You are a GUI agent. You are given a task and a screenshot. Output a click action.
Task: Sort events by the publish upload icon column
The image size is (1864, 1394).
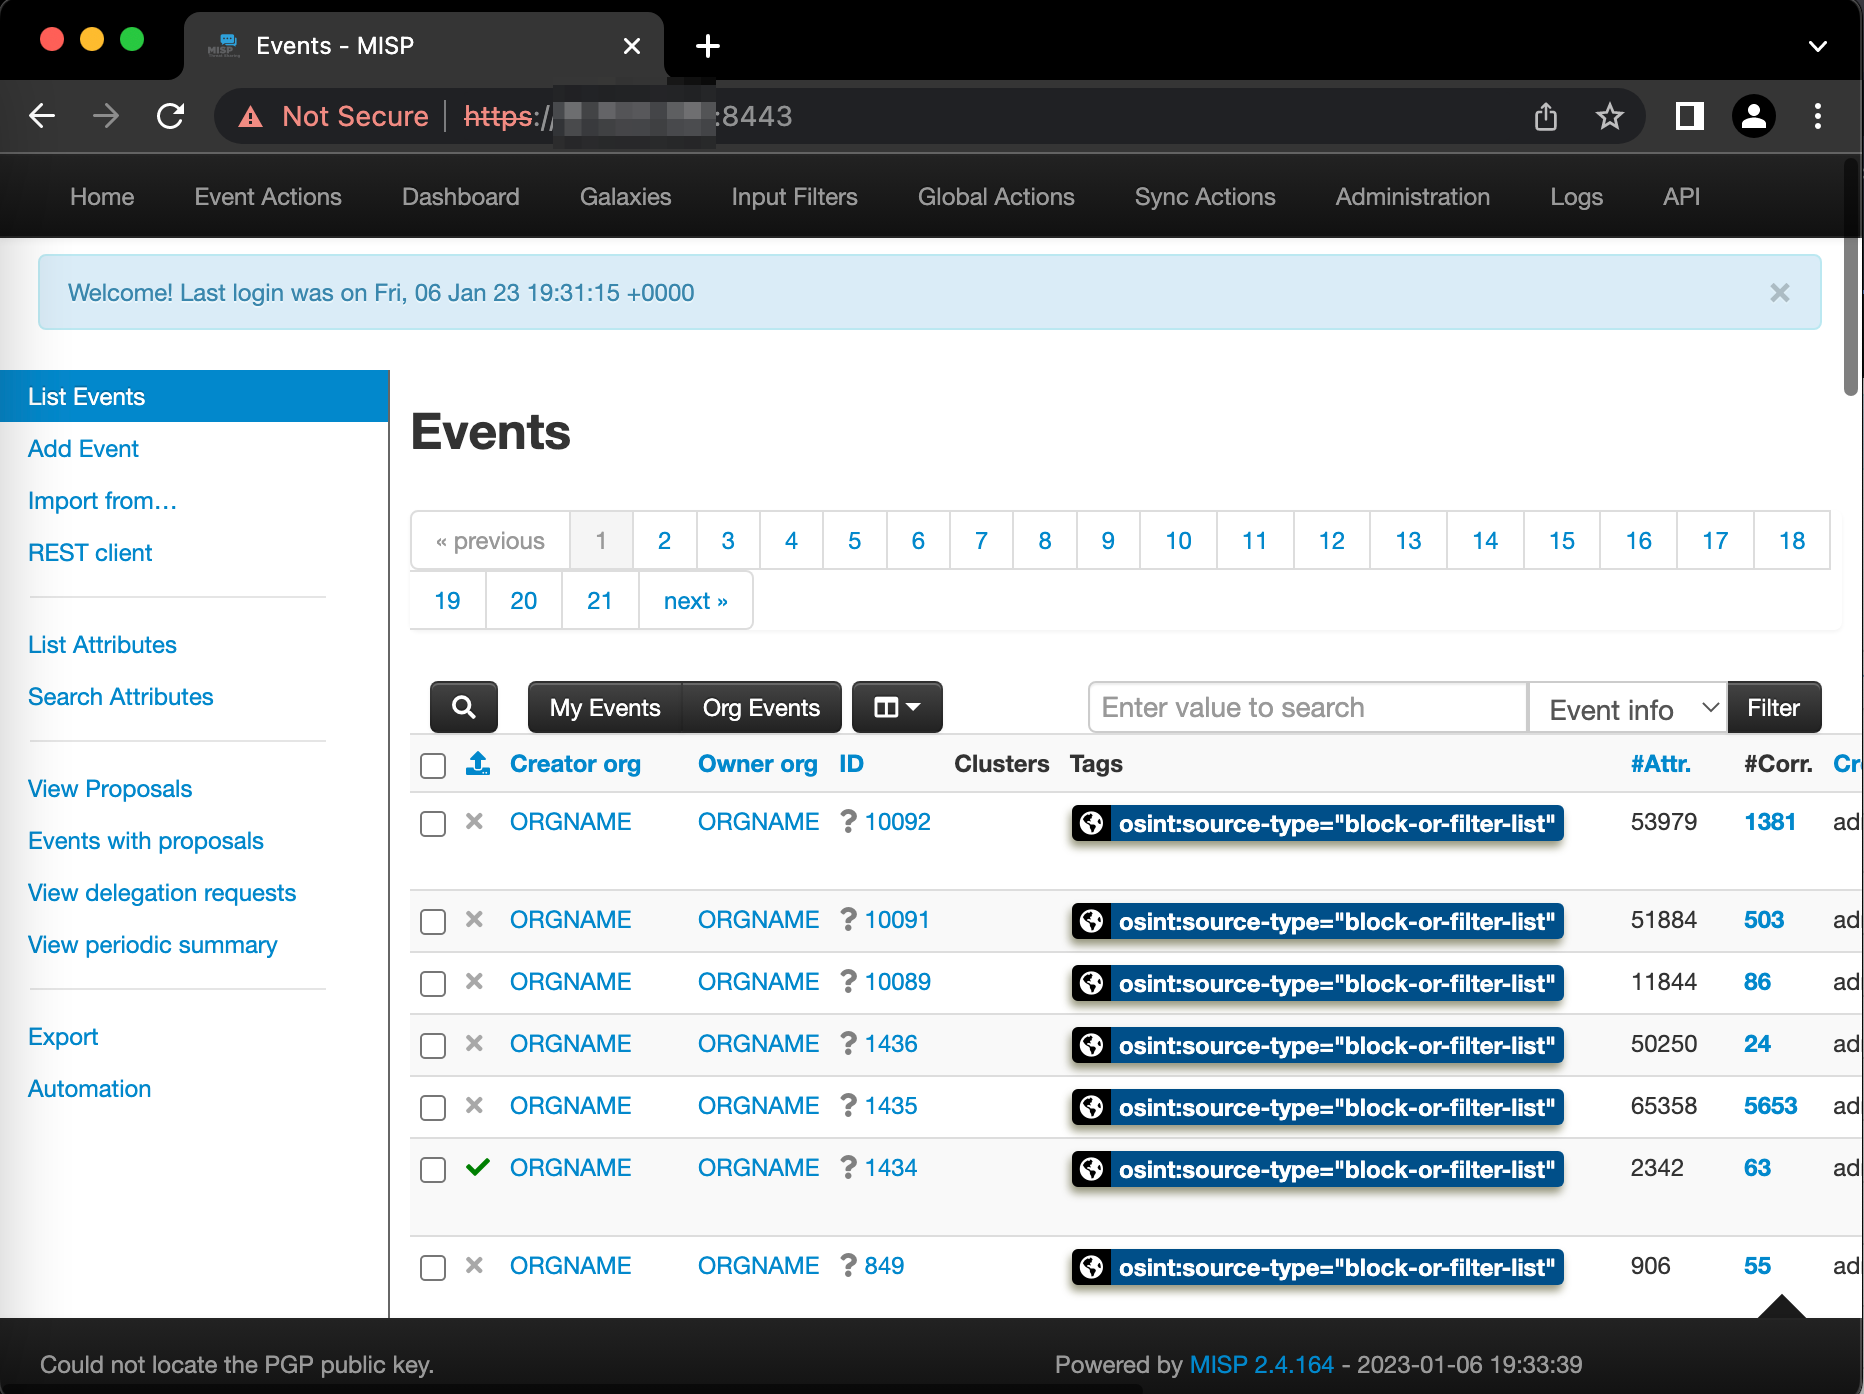click(479, 763)
